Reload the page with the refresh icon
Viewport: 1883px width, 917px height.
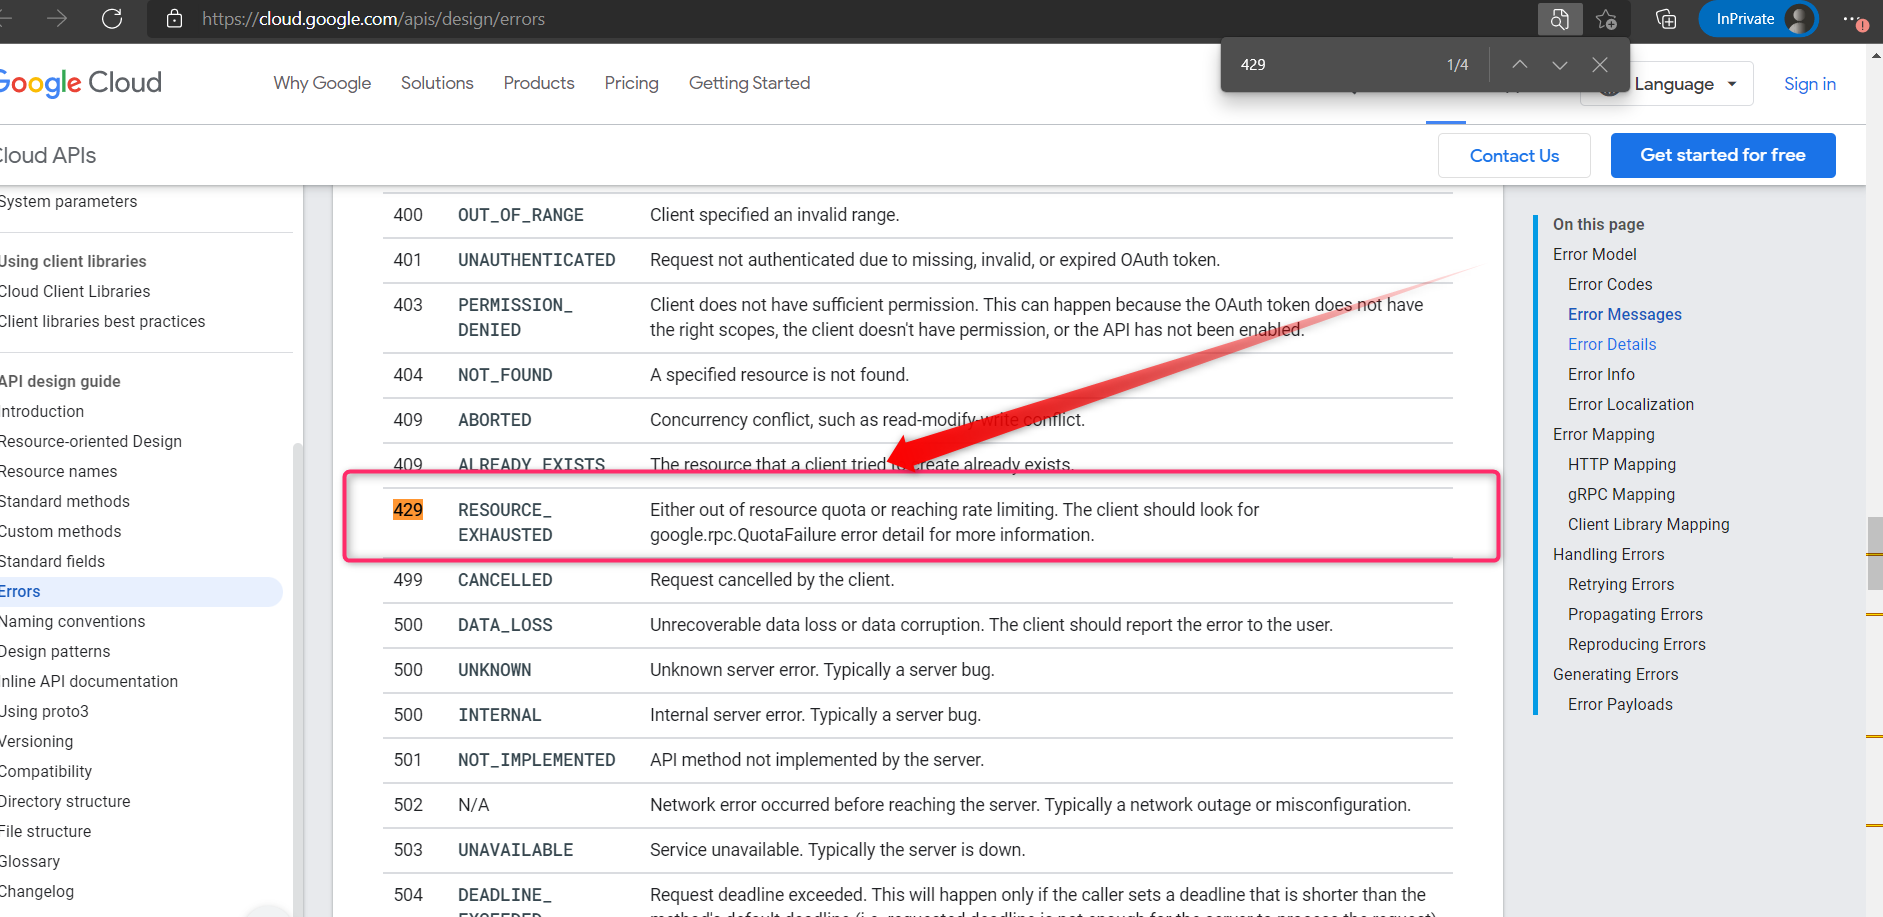(112, 19)
